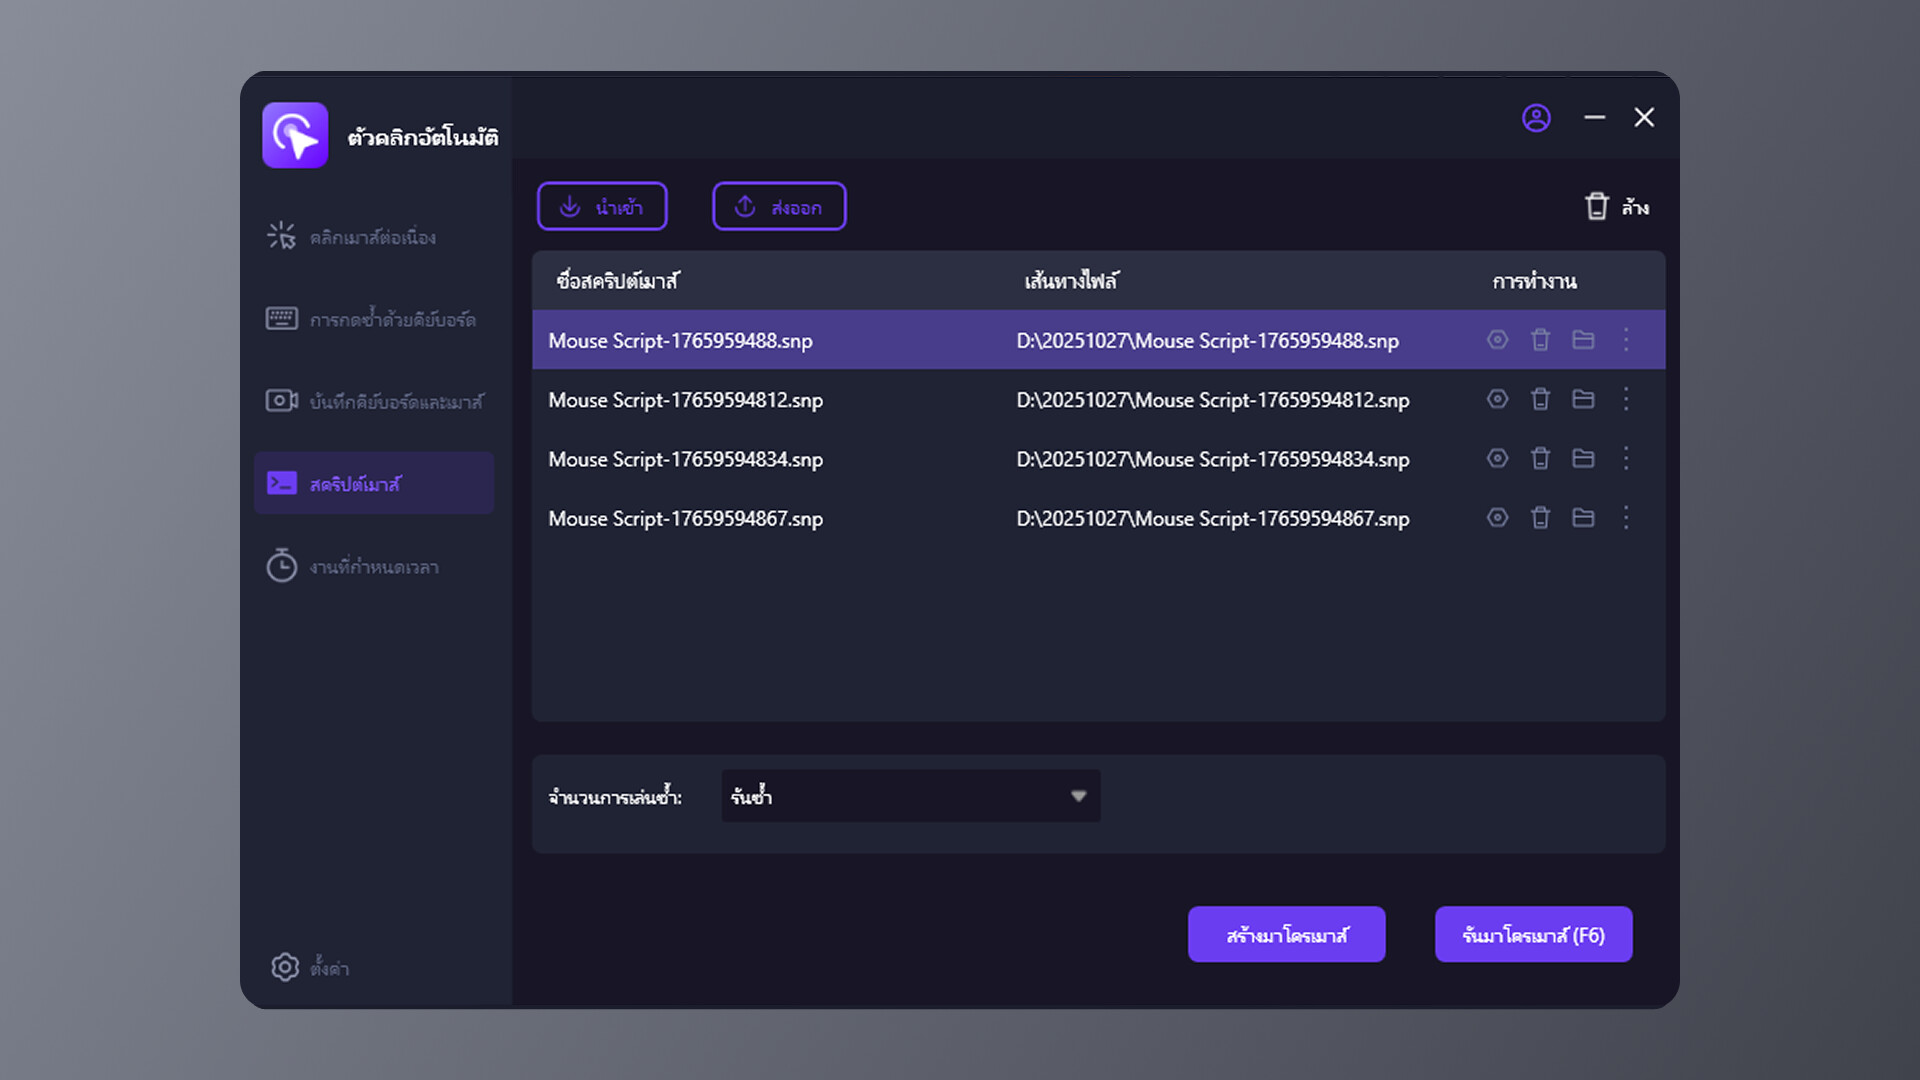Click the import (นำเข้า) button
1920x1080 pixels.
(x=602, y=206)
